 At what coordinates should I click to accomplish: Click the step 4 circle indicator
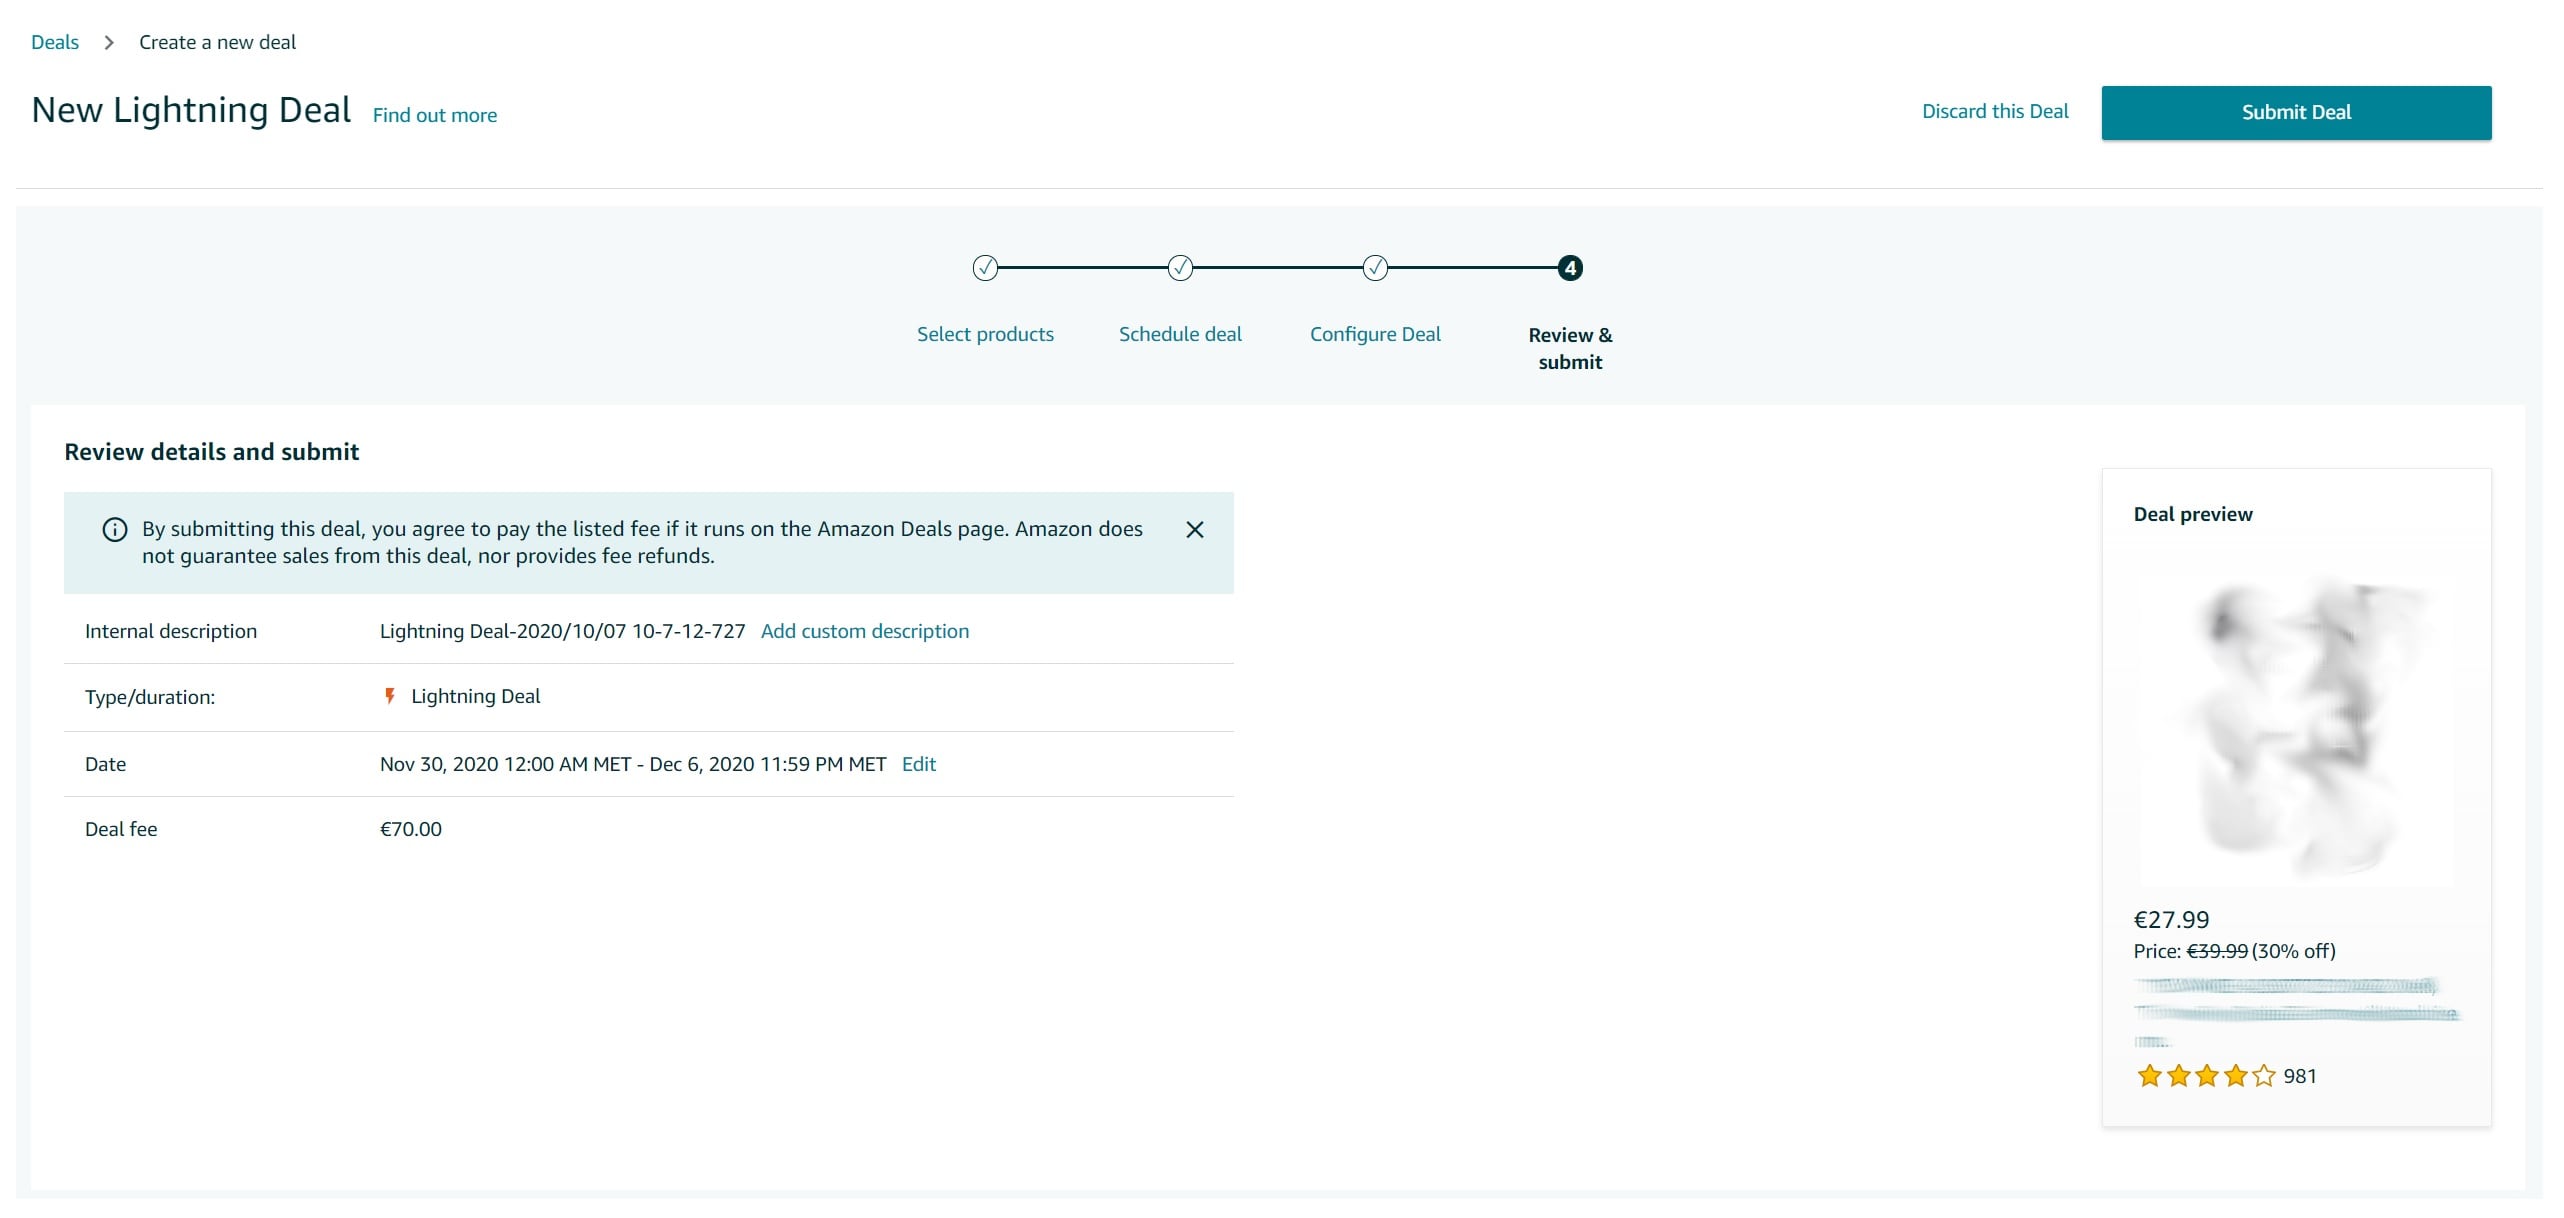tap(1570, 268)
